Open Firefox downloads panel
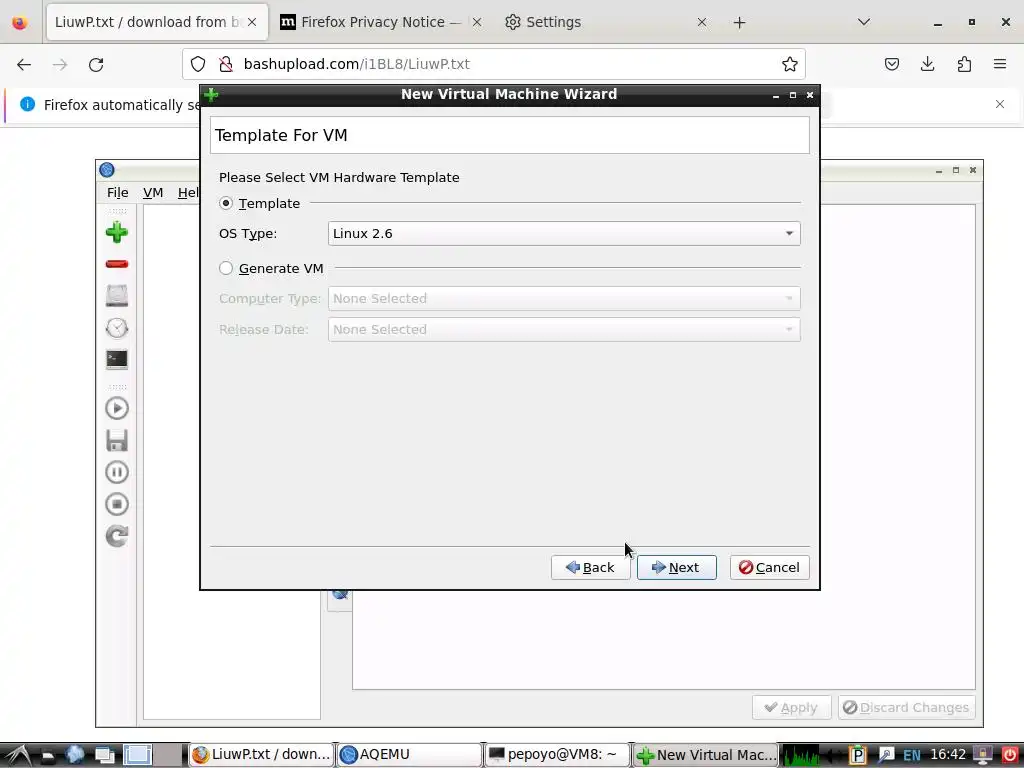Screen dimensions: 1024x768 (927, 64)
